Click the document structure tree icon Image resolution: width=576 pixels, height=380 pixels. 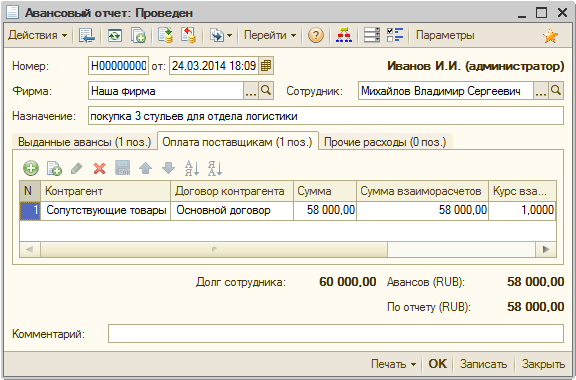tap(344, 35)
